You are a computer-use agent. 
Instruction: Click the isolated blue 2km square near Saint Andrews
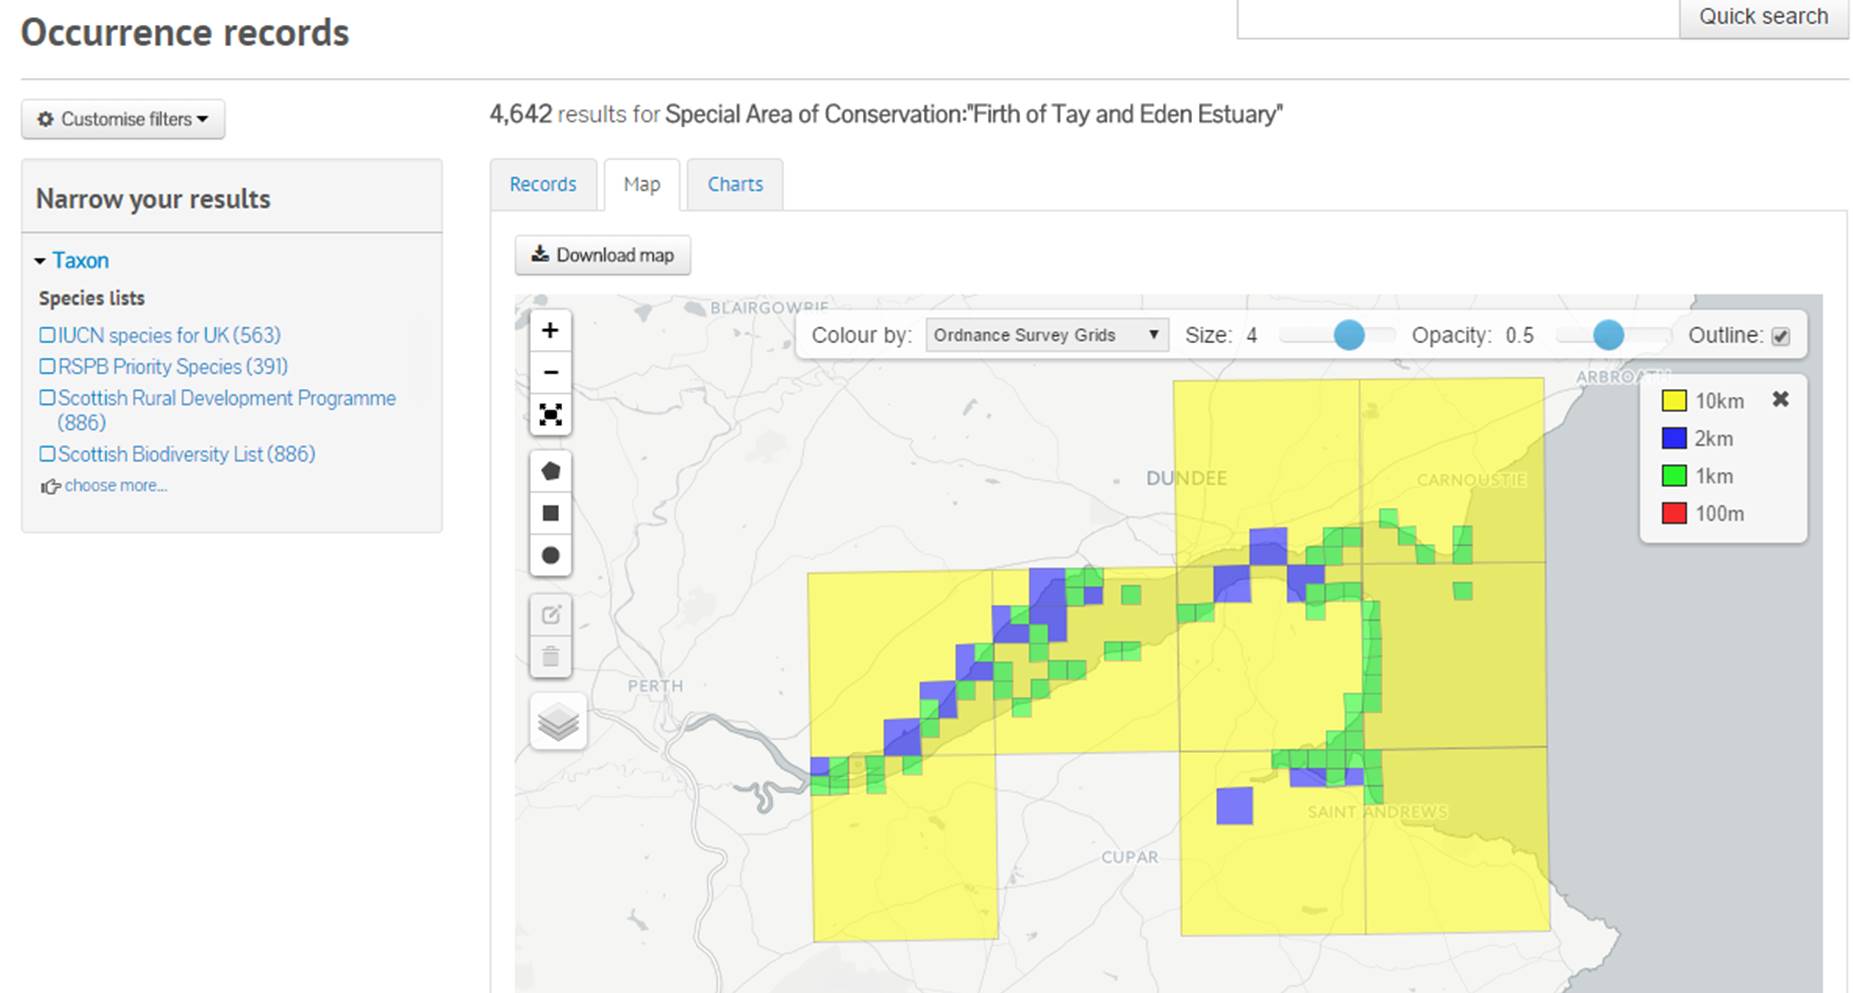point(1234,806)
